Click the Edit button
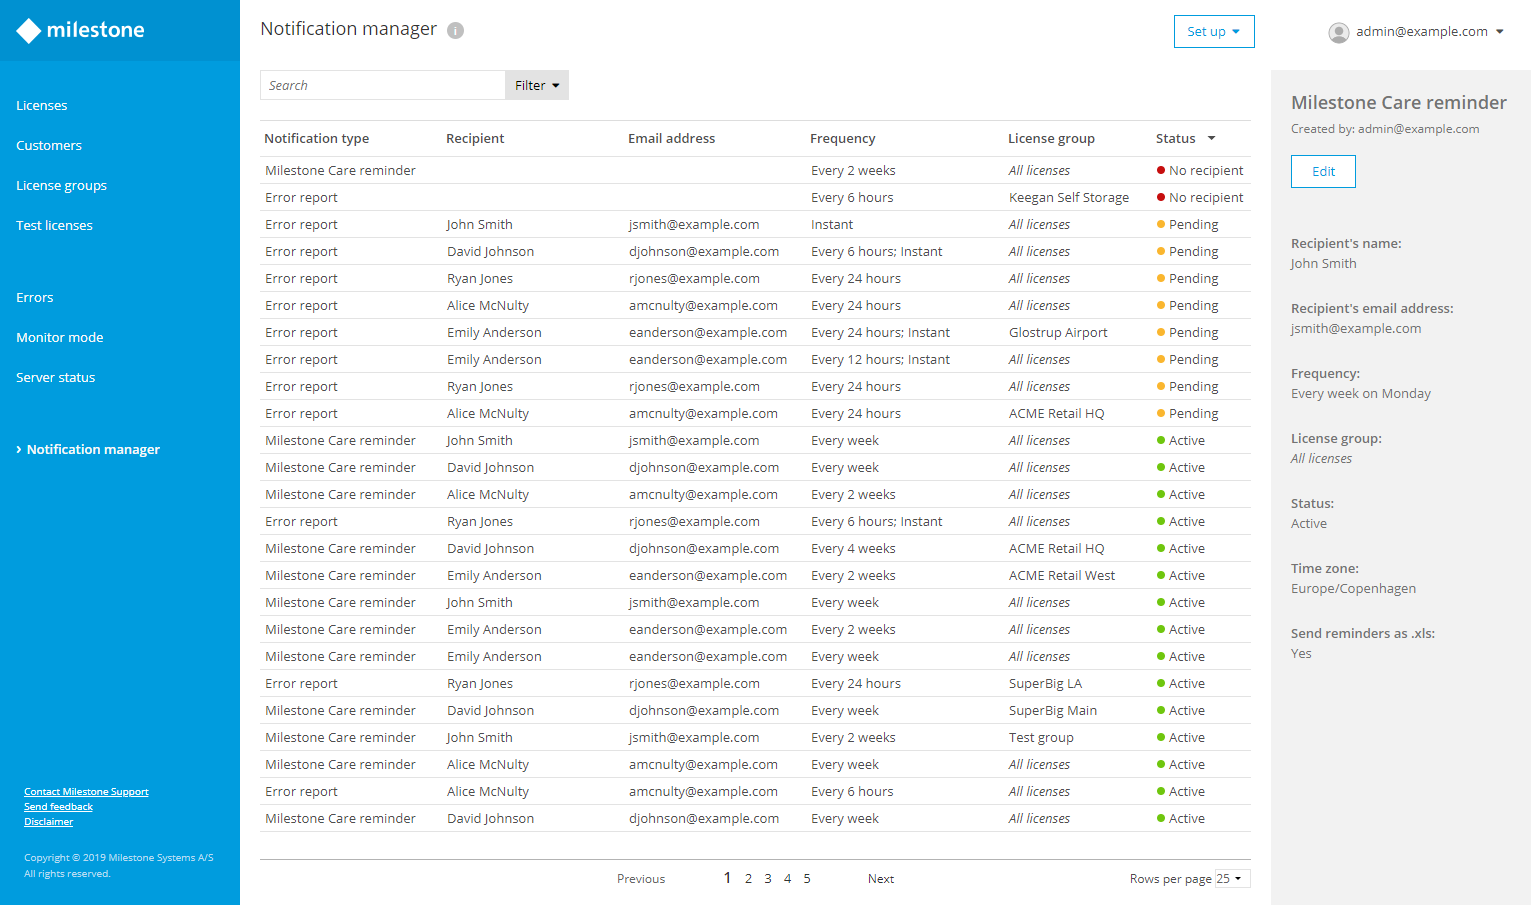 coord(1322,171)
